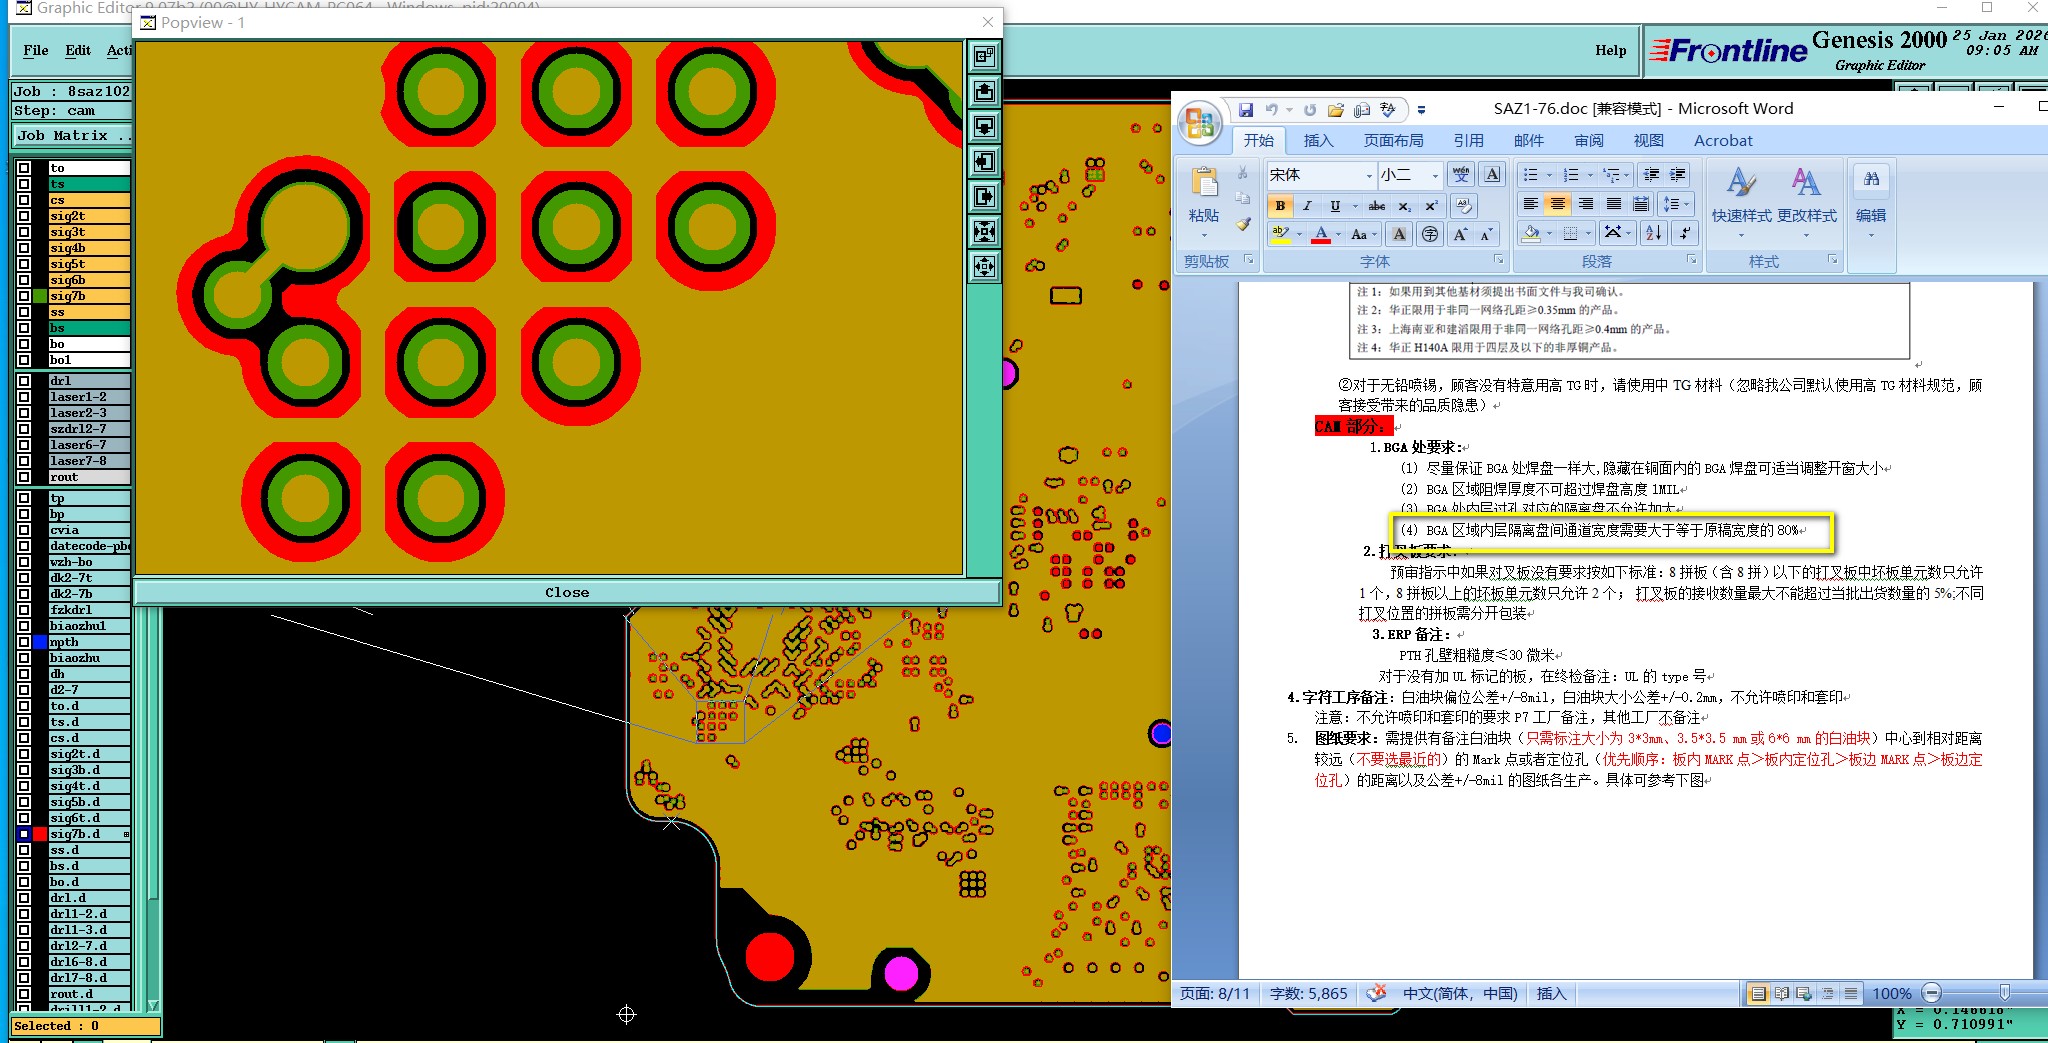Click the Open folder icon in Word toolbar
The height and width of the screenshot is (1043, 2048).
pos(1336,110)
